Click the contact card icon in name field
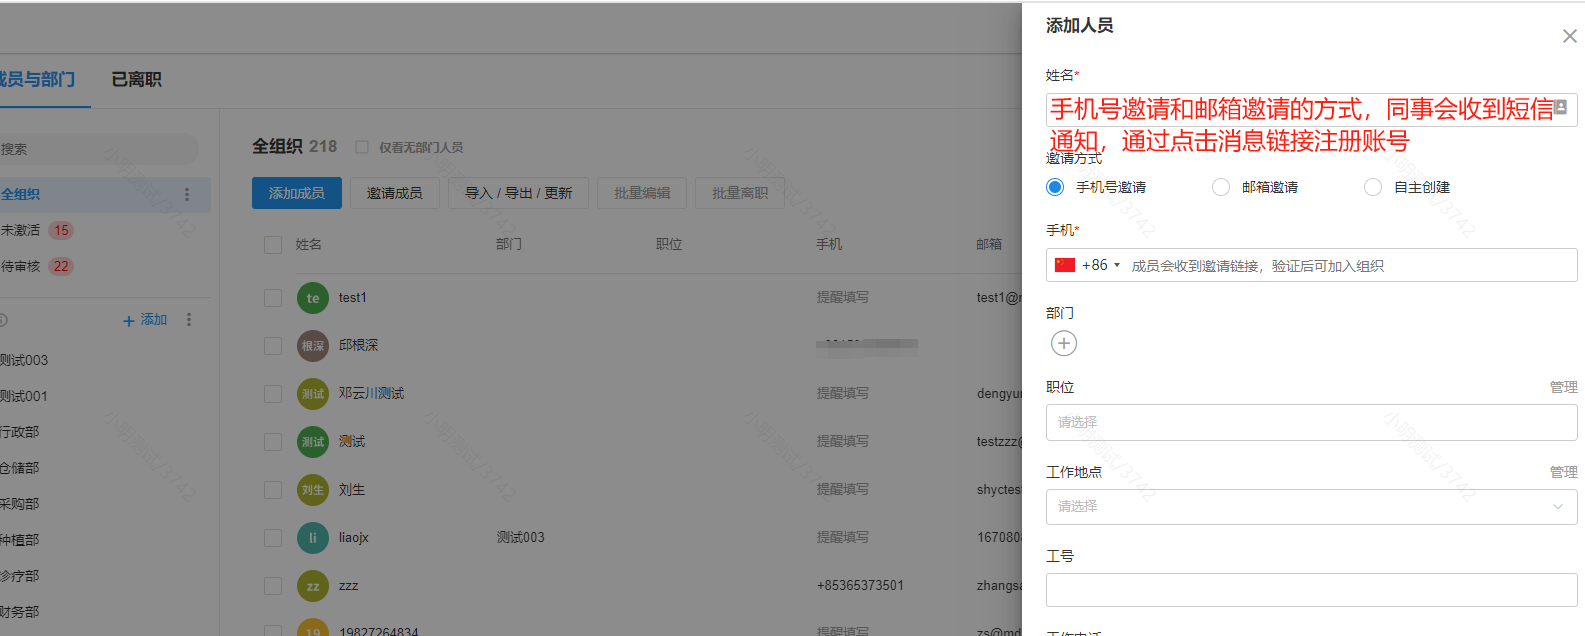 [x=1560, y=107]
